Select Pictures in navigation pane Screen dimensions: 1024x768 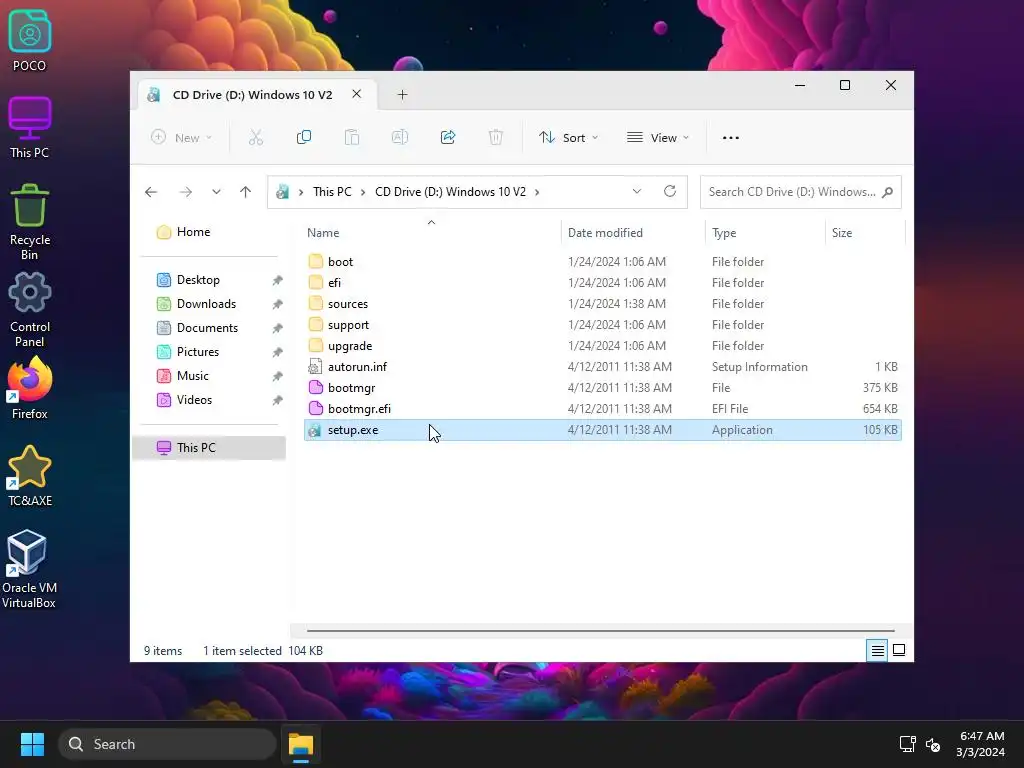tap(209, 351)
